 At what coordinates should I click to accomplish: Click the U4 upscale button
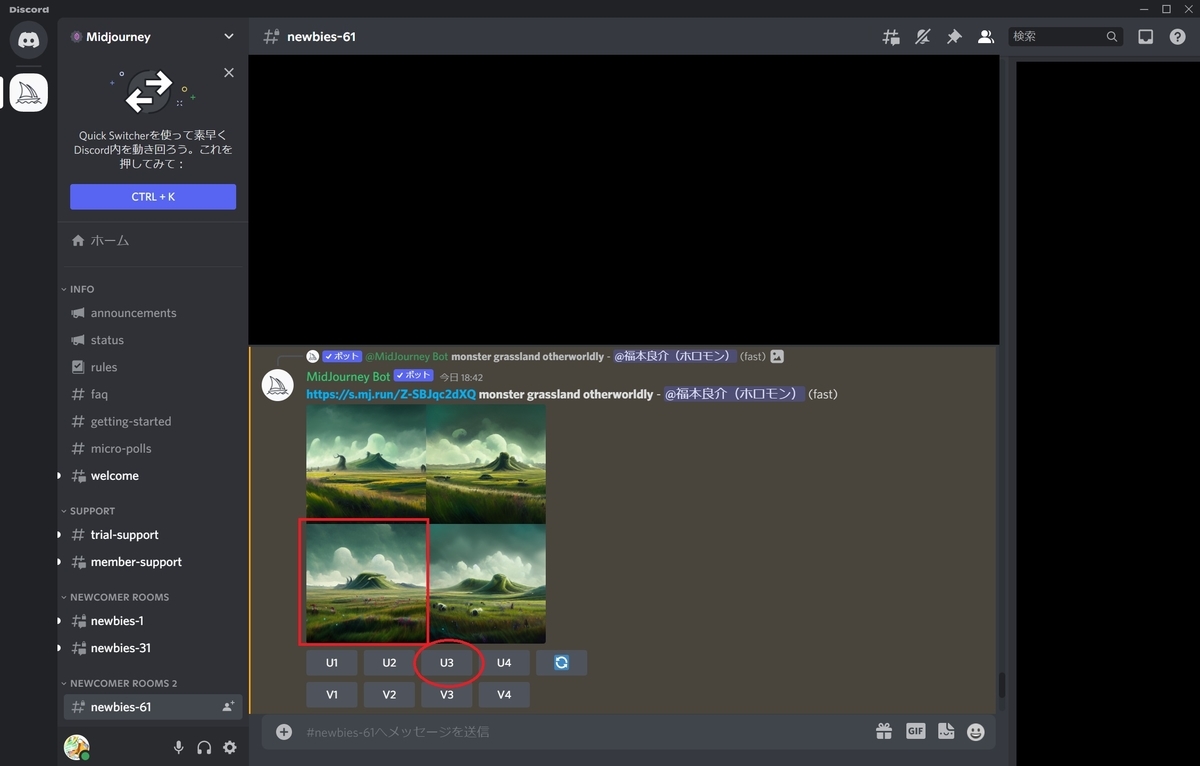[x=504, y=663]
